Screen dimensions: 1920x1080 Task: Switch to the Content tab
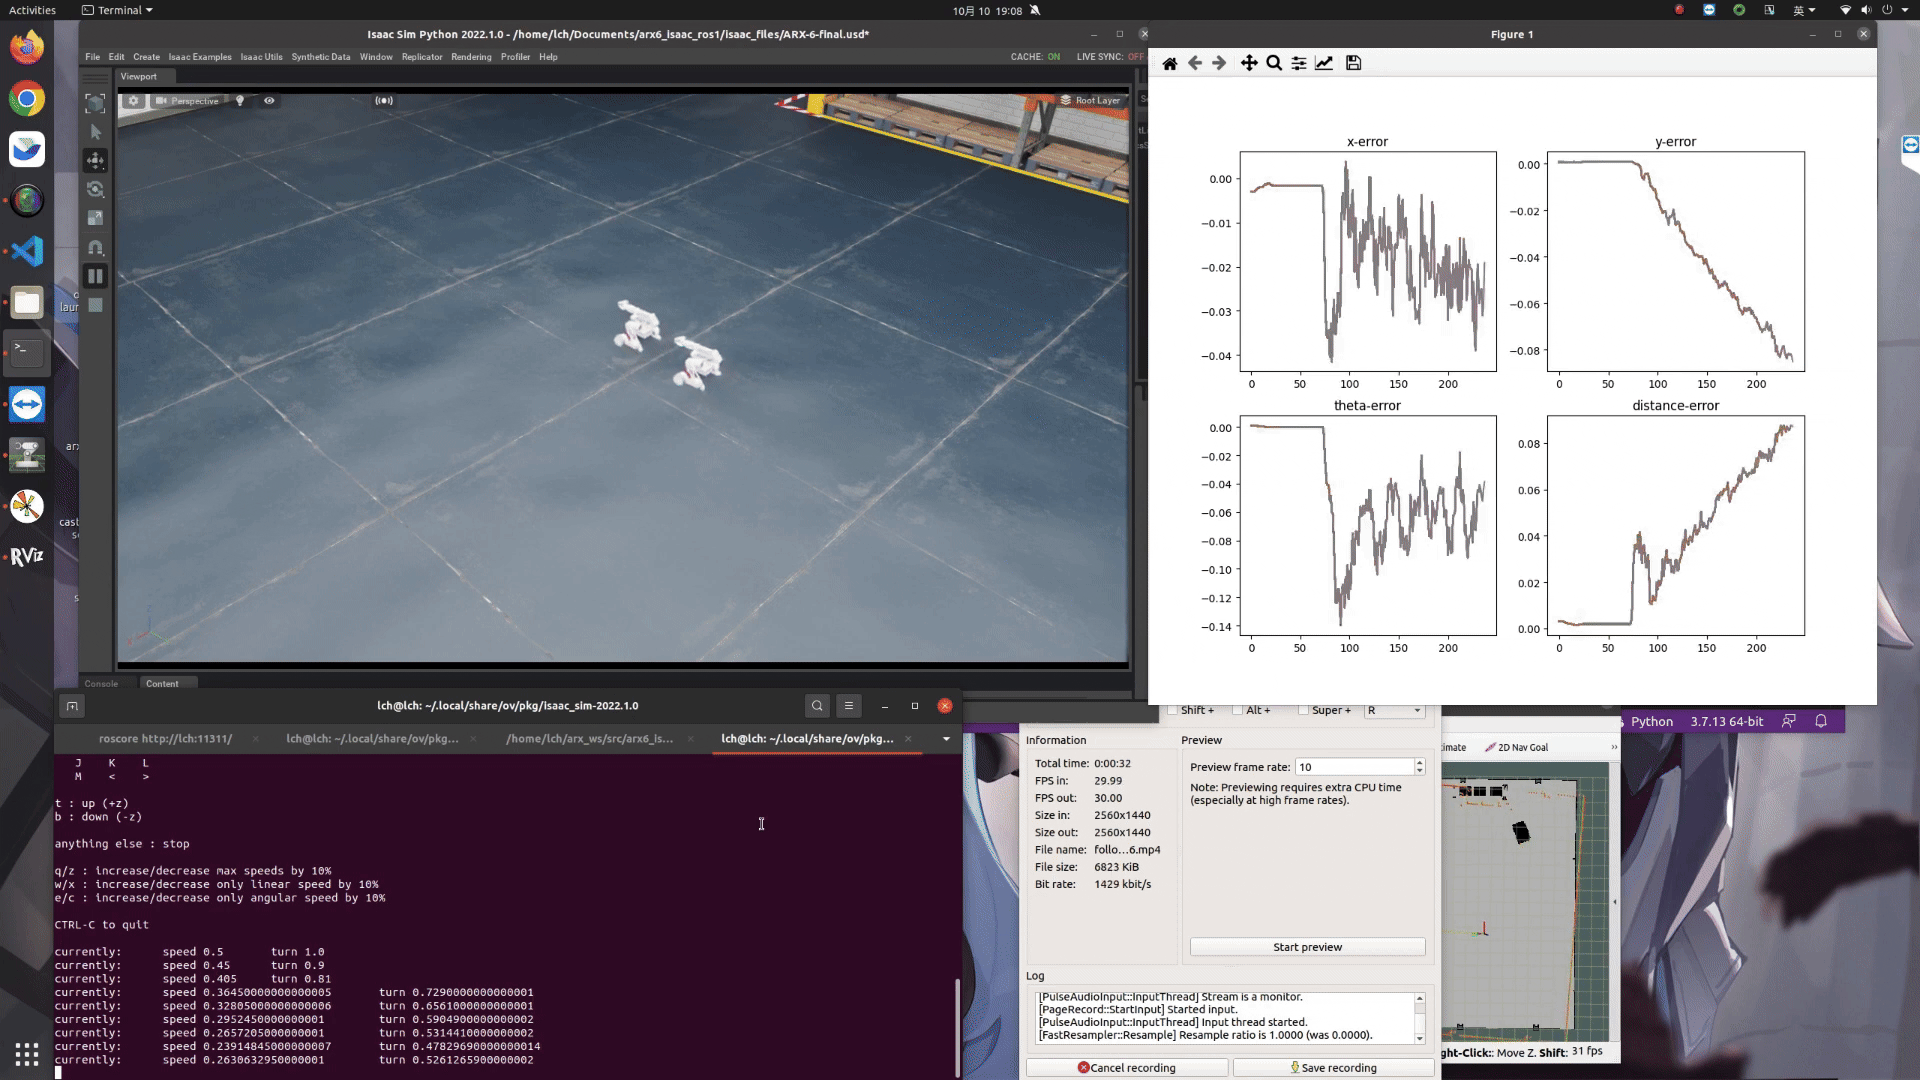coord(162,684)
